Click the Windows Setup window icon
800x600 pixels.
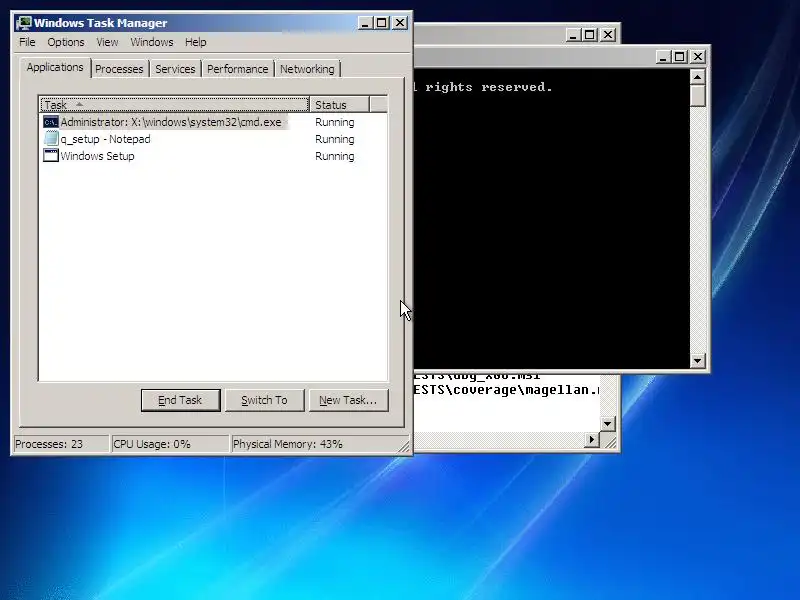51,156
